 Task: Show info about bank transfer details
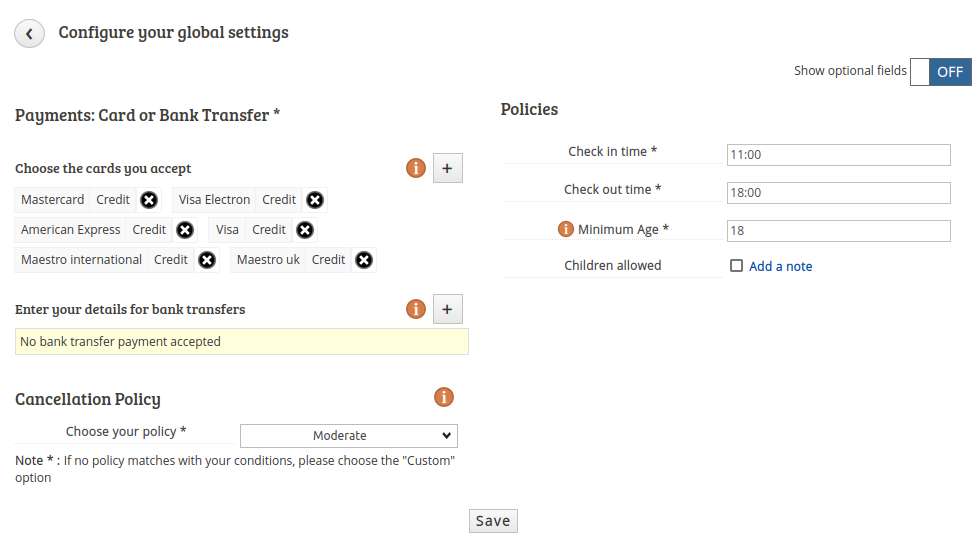[416, 309]
